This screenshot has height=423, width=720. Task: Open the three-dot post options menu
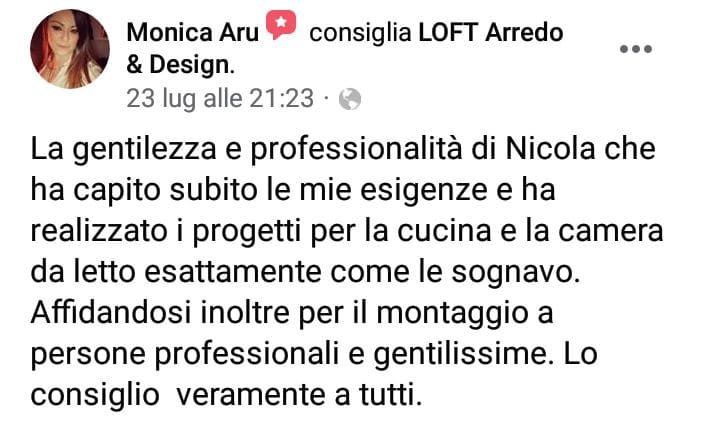click(636, 49)
